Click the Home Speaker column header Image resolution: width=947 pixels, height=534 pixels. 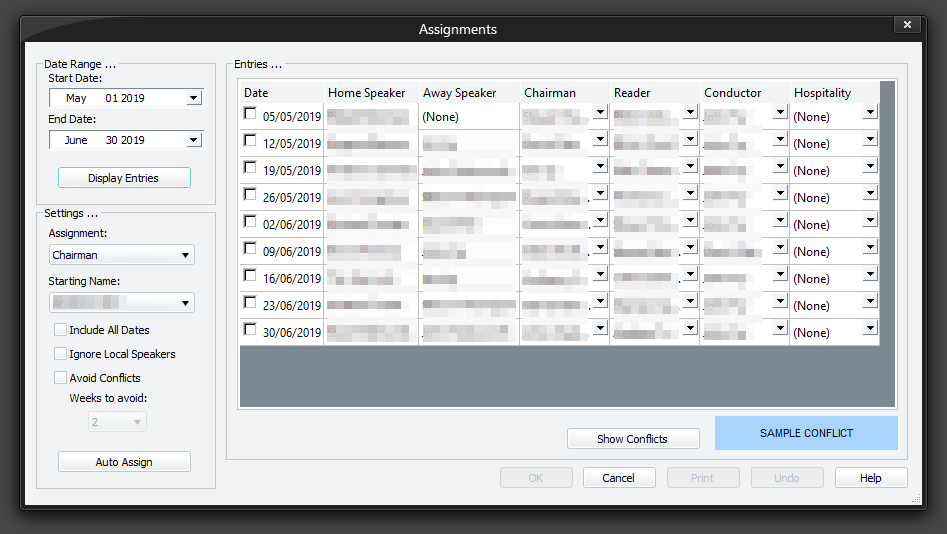[x=371, y=92]
